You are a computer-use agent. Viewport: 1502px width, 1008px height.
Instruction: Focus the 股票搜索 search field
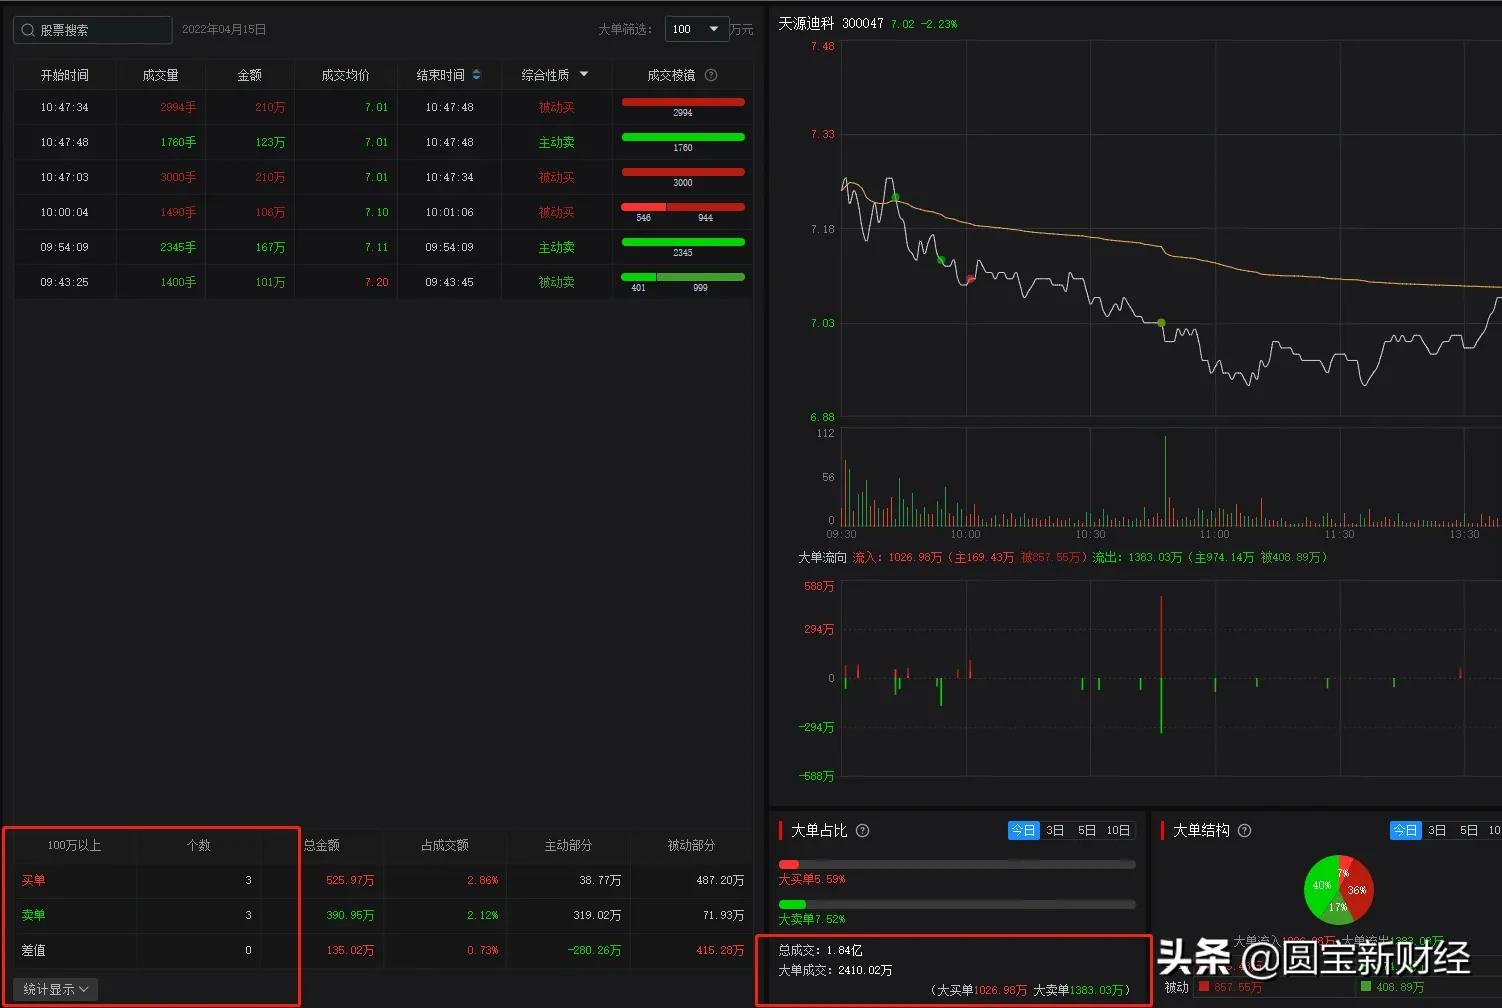click(x=92, y=30)
